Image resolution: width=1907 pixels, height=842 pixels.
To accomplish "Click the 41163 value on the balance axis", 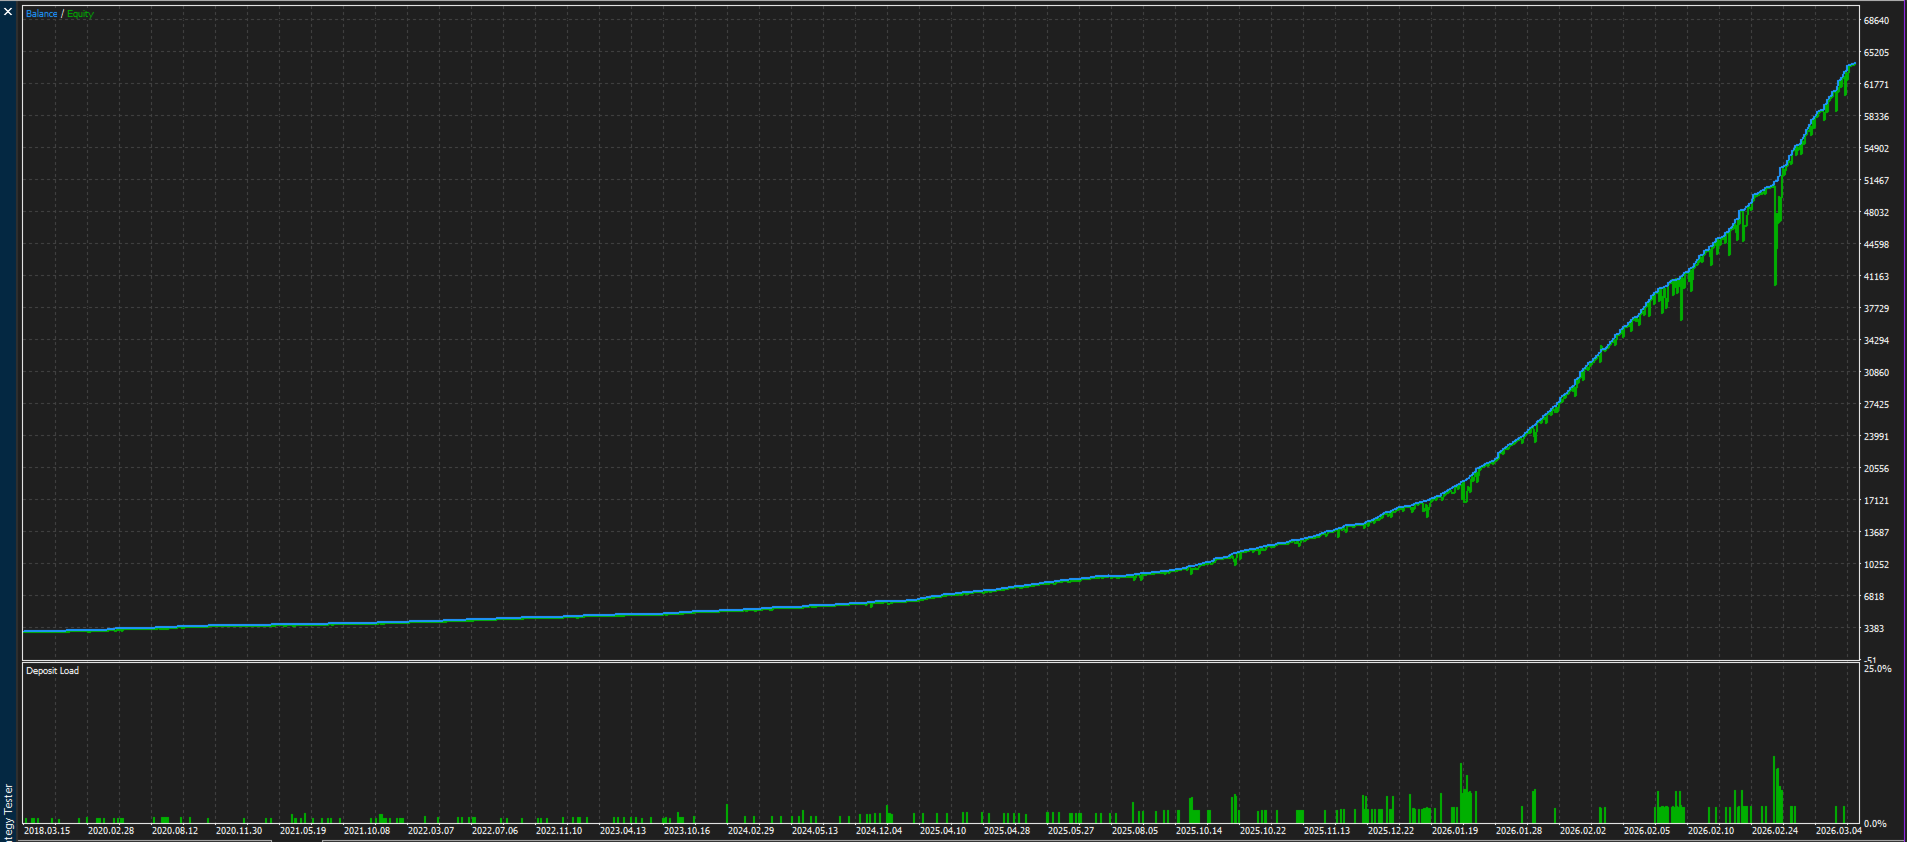I will pos(1876,277).
